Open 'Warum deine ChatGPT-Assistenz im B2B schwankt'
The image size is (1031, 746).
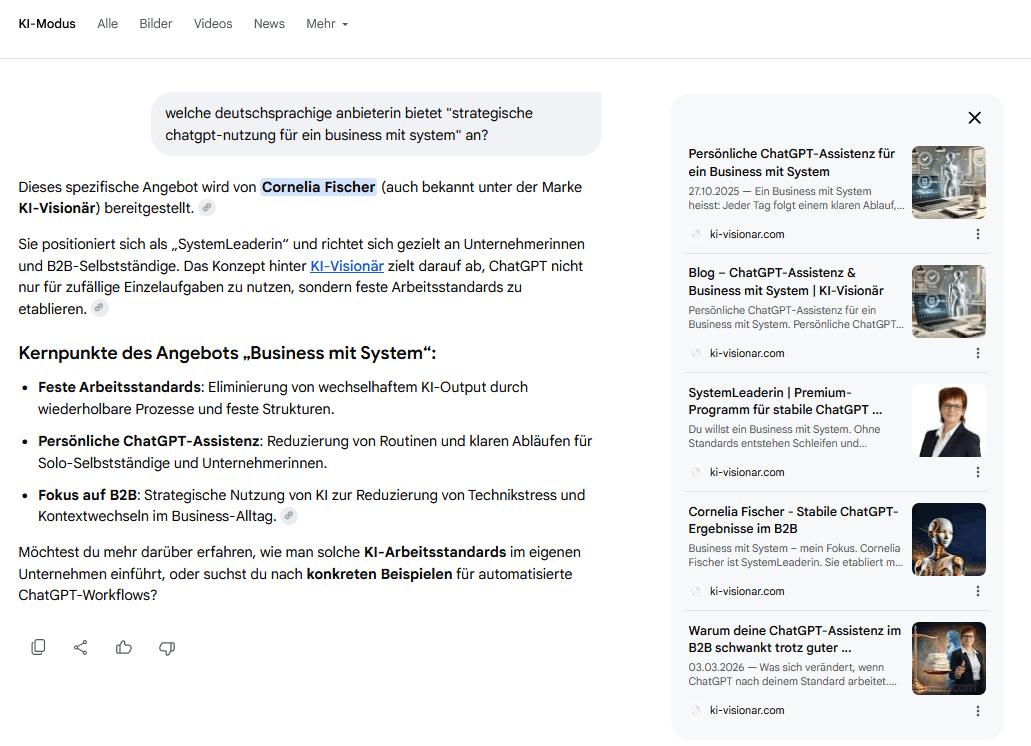pyautogui.click(x=794, y=639)
